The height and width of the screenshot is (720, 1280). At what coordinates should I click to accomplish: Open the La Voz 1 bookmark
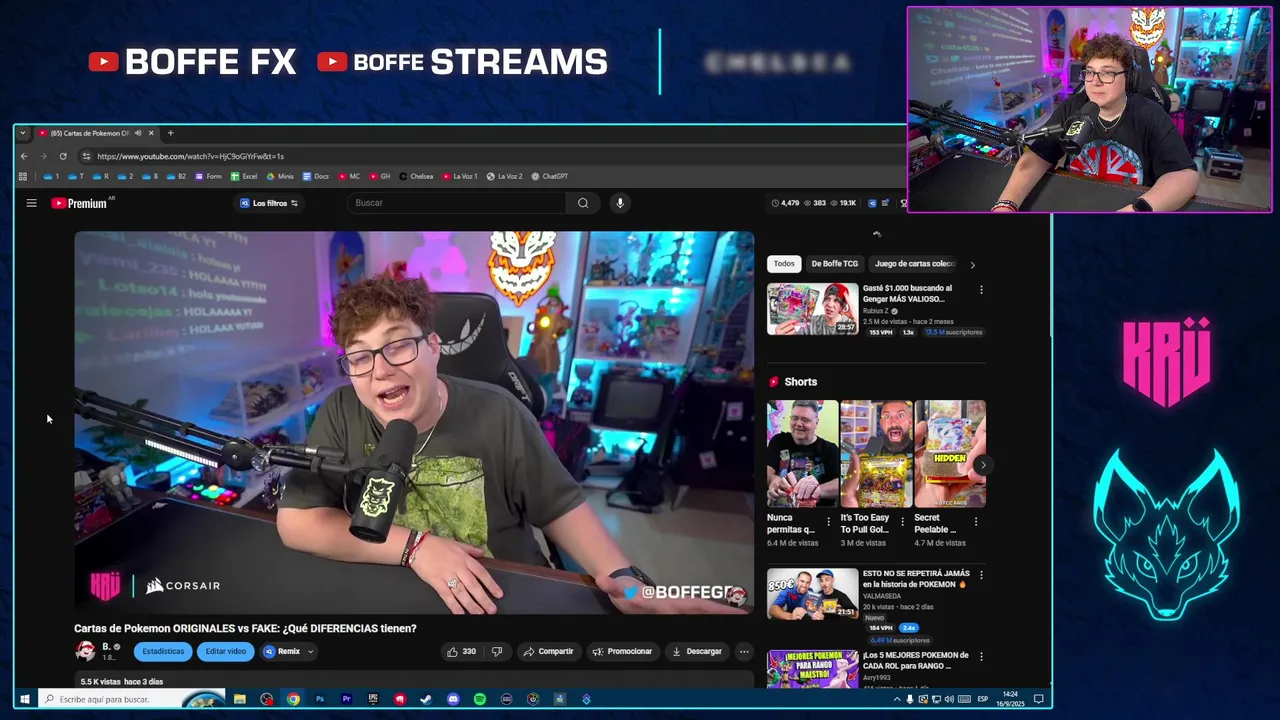point(460,176)
